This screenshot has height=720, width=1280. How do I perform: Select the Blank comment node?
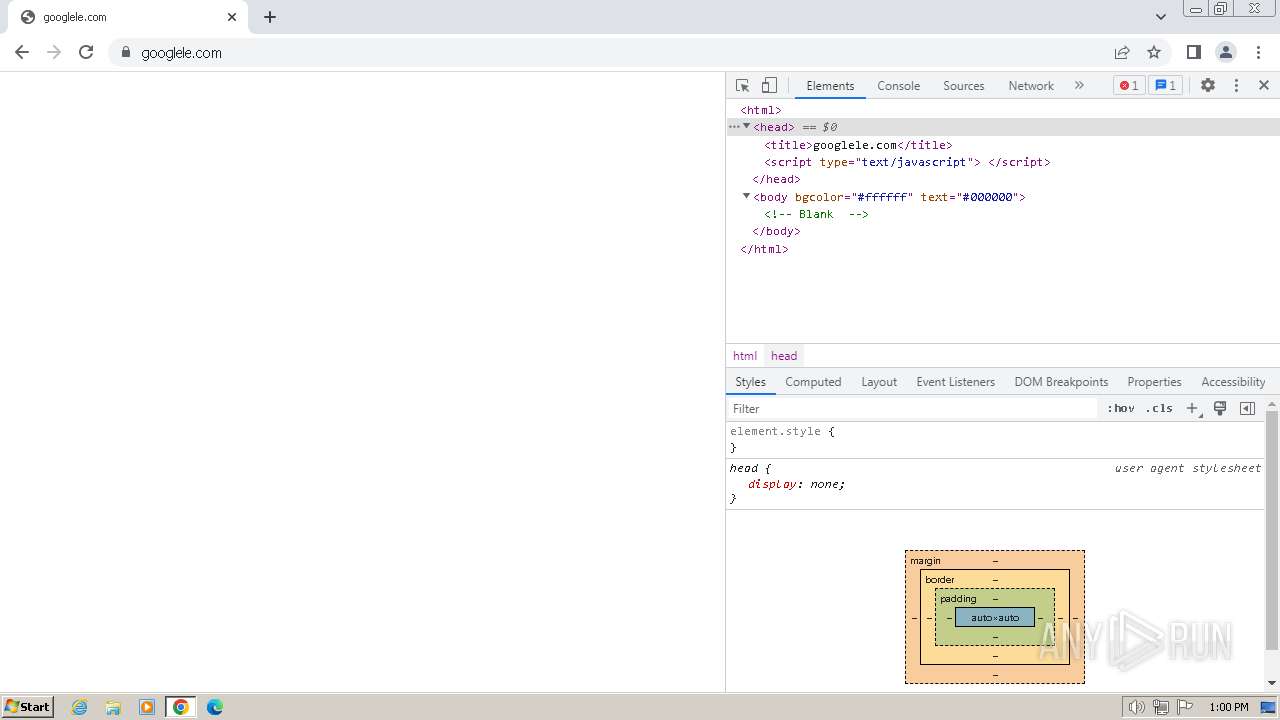[x=816, y=214]
